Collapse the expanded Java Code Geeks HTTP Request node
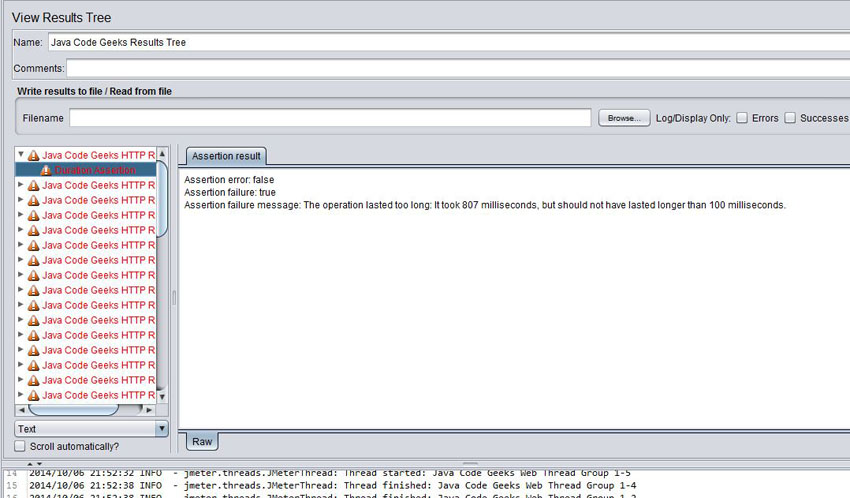 (21, 154)
